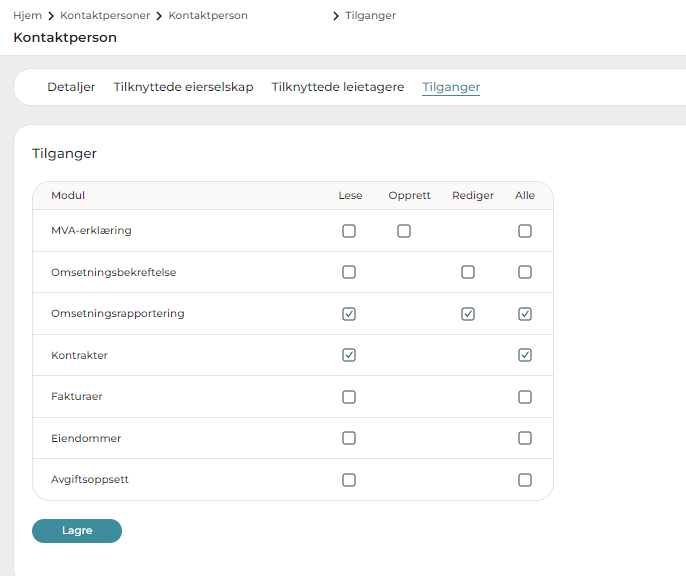Enable Alle for Avgiftsoppsett
The image size is (686, 576).
525,480
